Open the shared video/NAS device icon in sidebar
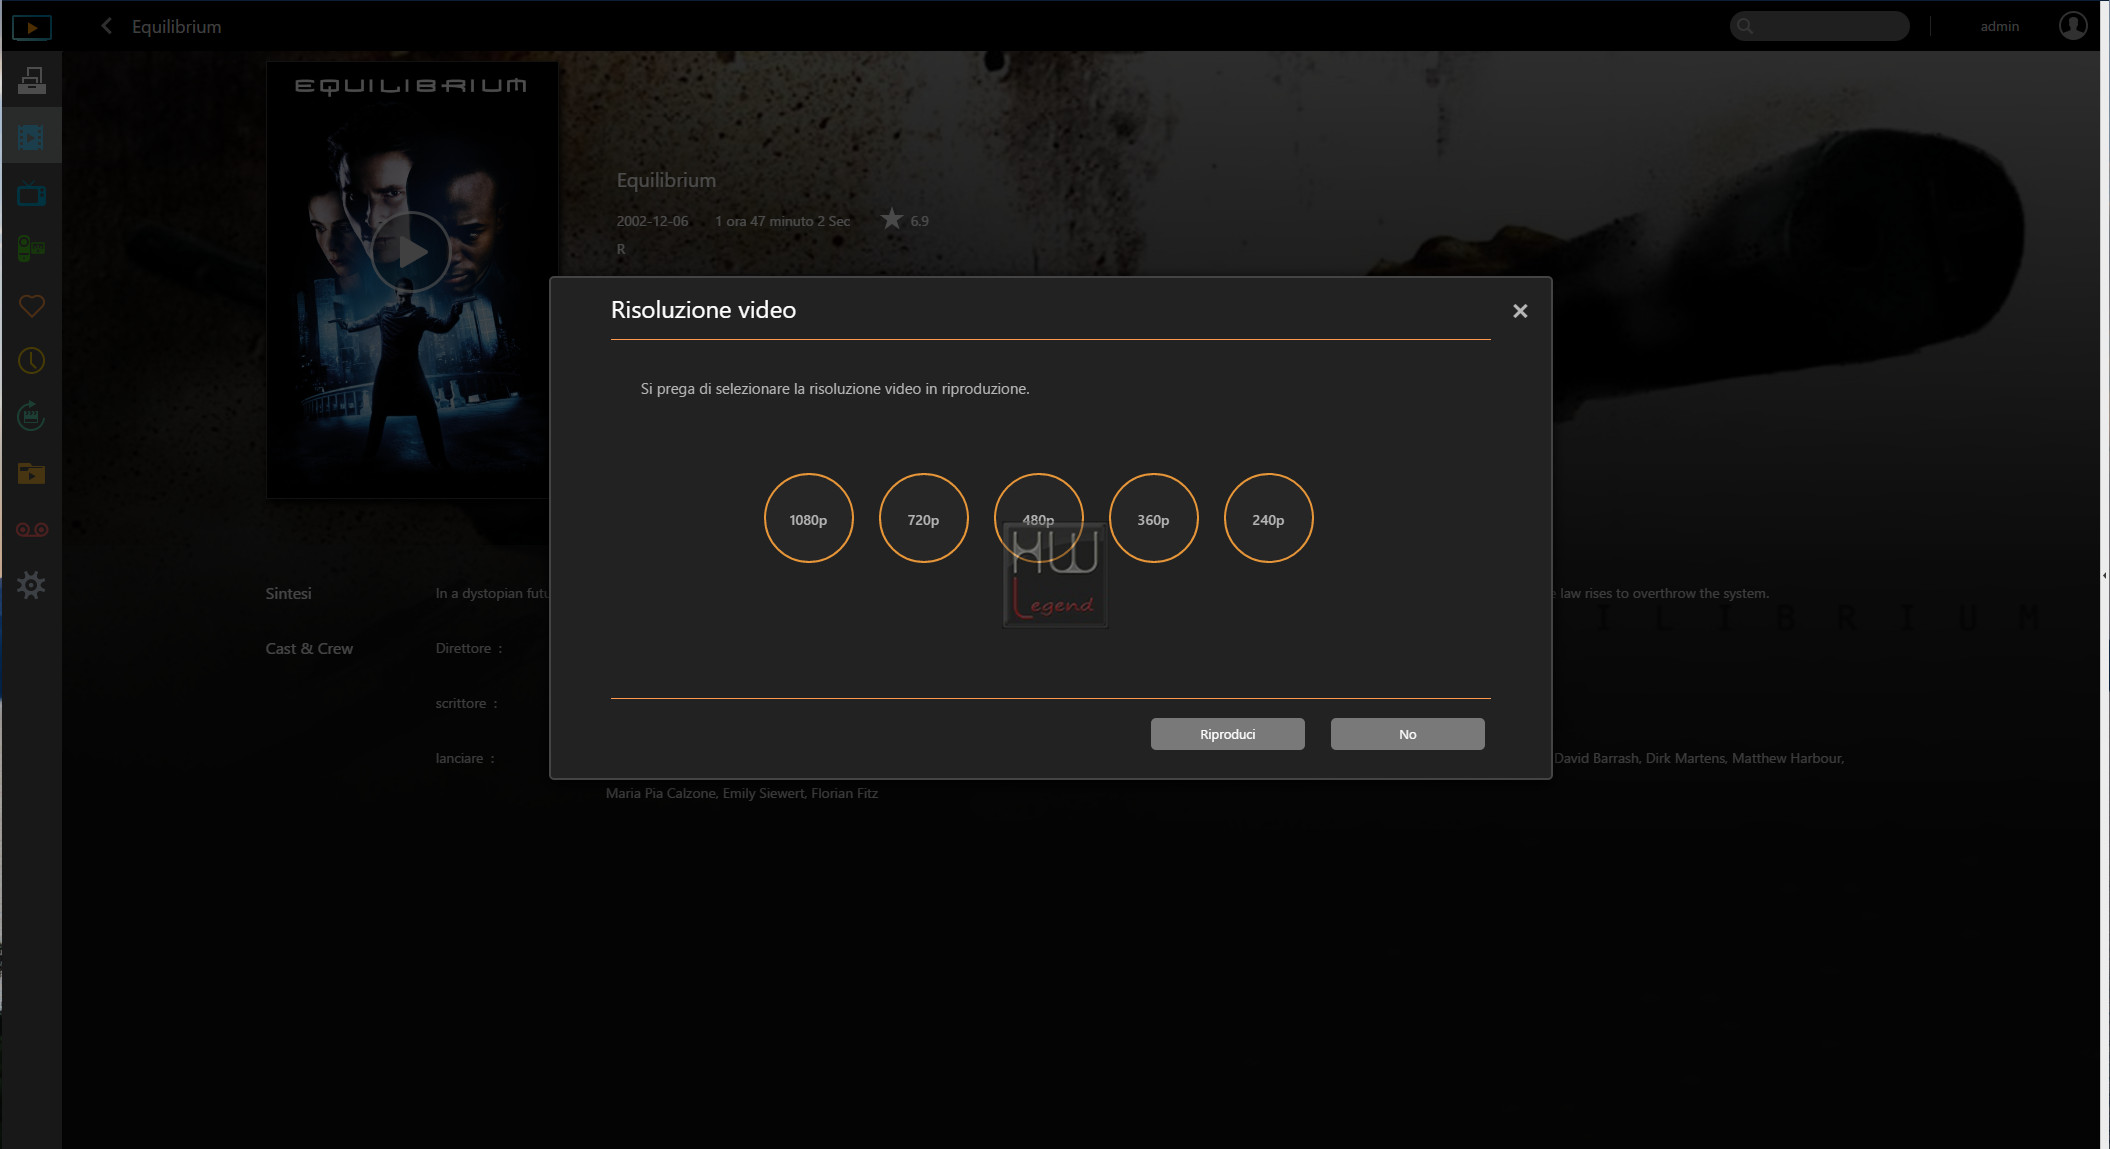 (31, 80)
